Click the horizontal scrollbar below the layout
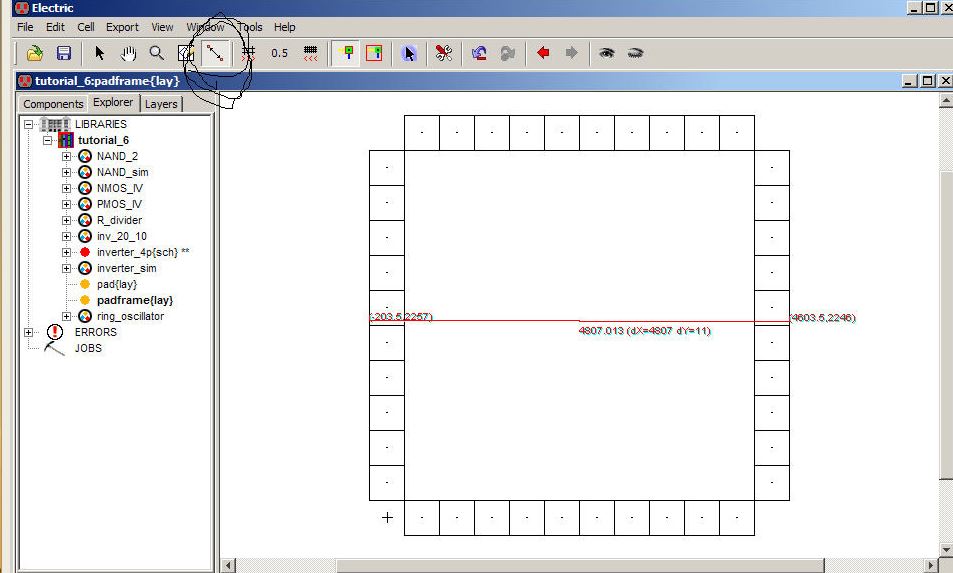 coord(580,566)
